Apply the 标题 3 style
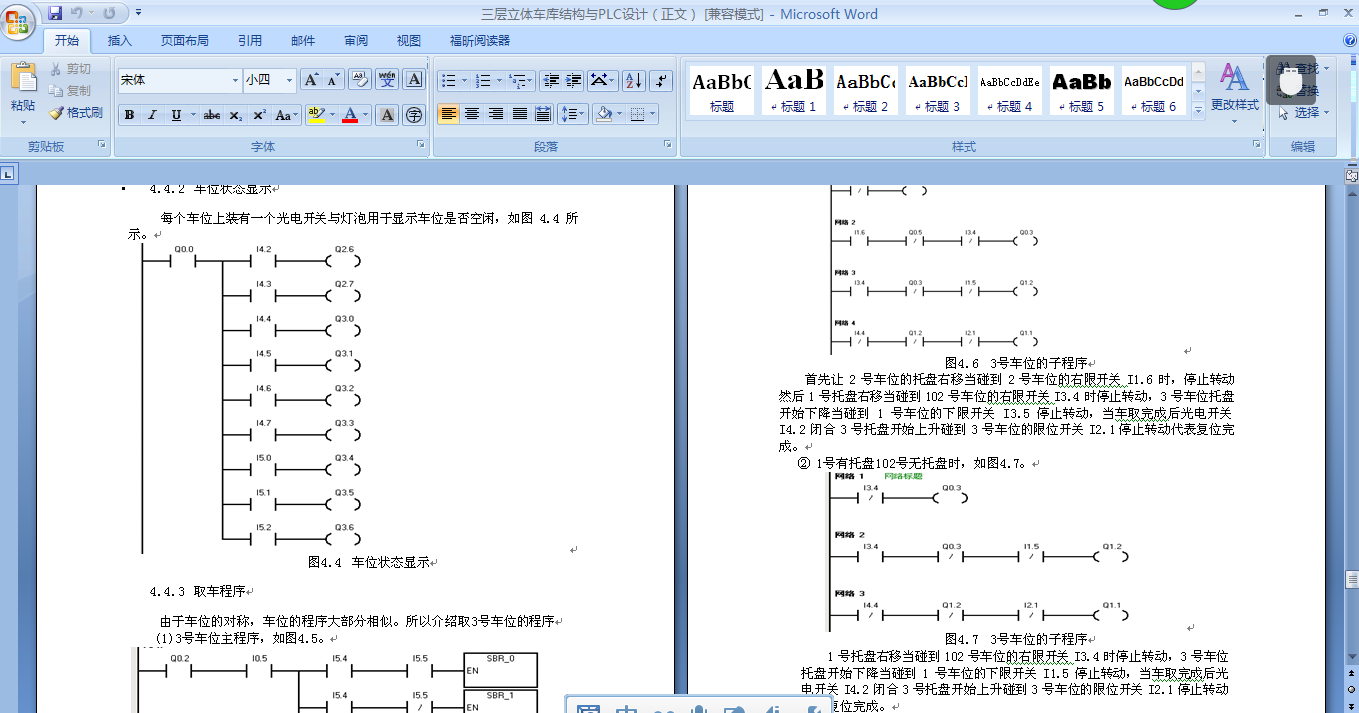The image size is (1359, 713). point(938,91)
